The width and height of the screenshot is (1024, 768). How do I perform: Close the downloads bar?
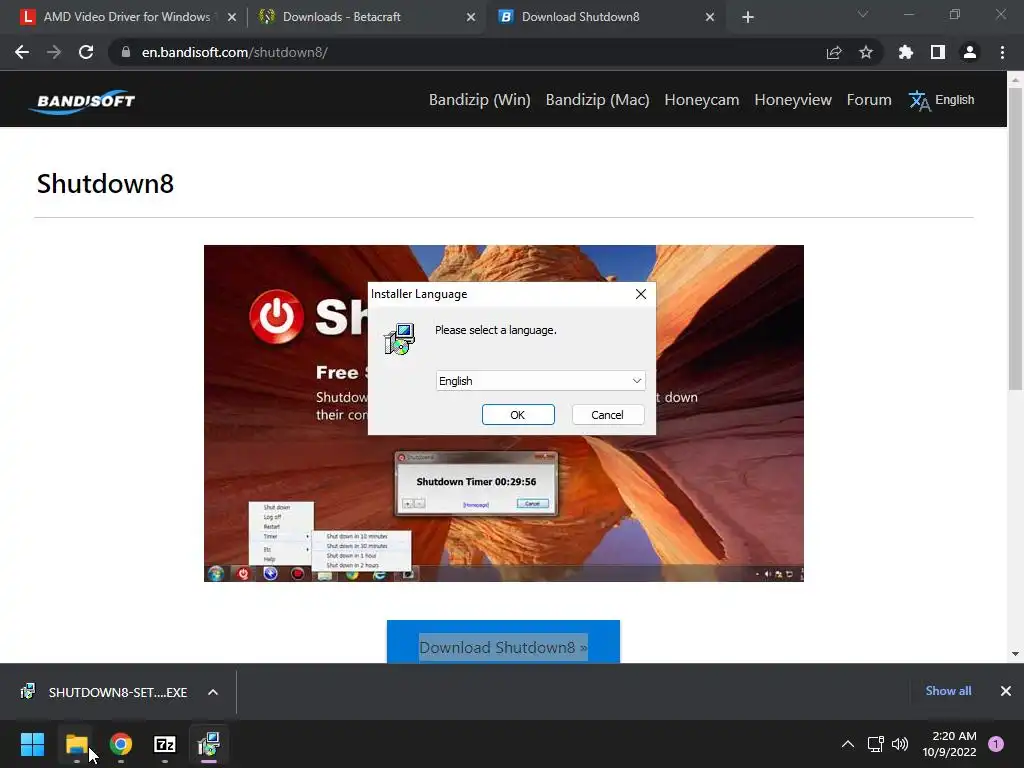(x=1006, y=691)
